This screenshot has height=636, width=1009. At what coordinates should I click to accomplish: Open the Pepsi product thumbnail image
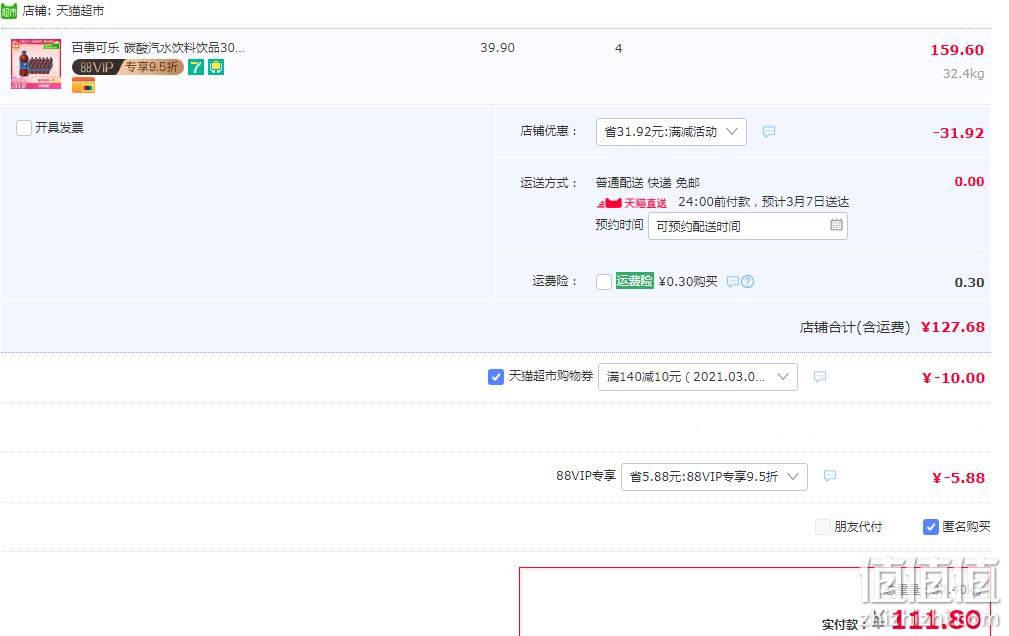(x=36, y=64)
